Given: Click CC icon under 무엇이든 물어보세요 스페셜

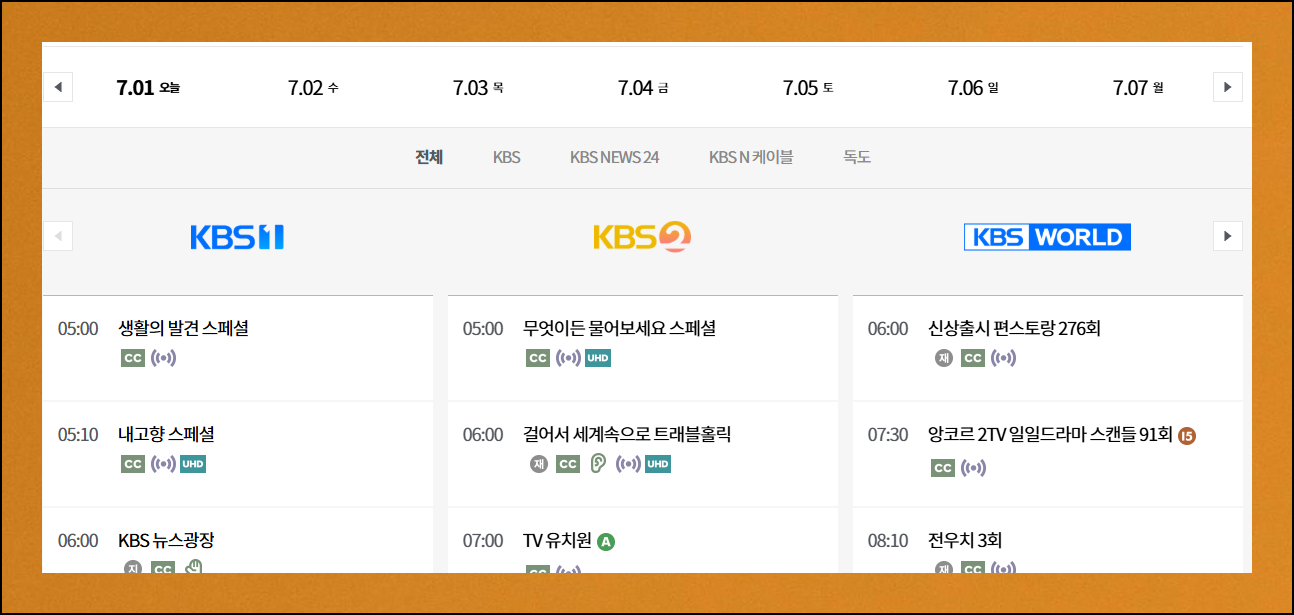Looking at the screenshot, I should [x=538, y=358].
